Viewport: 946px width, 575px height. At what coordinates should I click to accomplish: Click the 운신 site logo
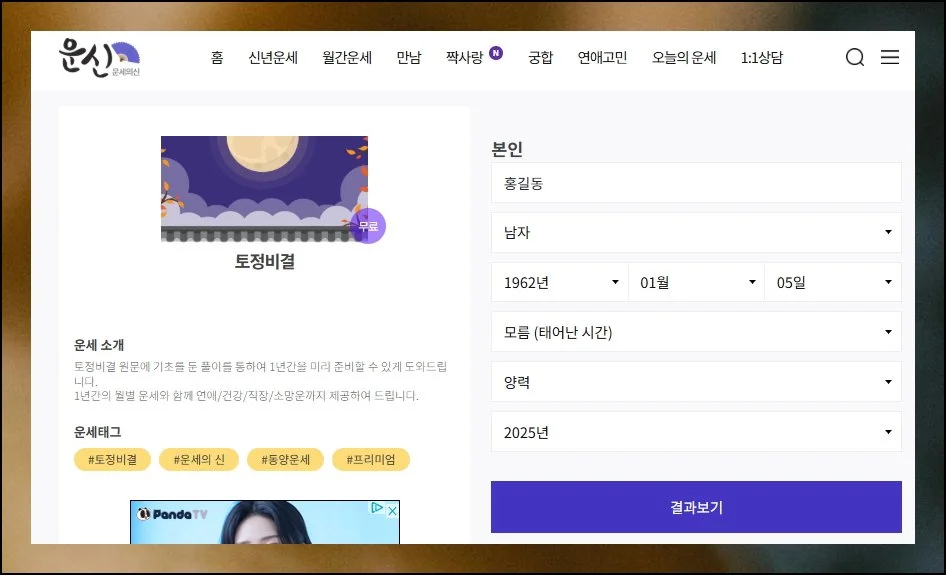99,58
